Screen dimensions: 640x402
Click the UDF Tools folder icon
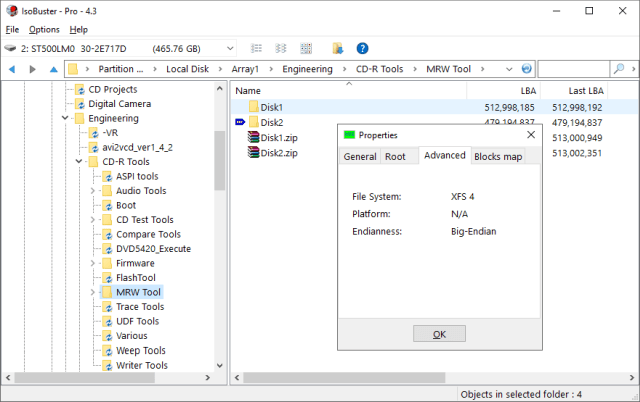click(107, 322)
